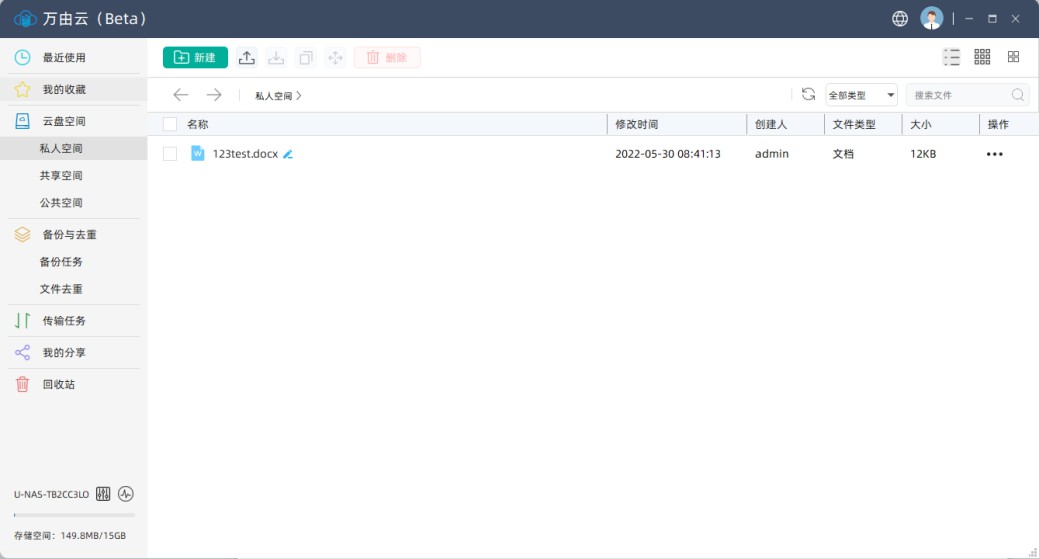Open the 全部类型 file type dropdown
Screen dimensions: 1039x559
click(x=861, y=95)
